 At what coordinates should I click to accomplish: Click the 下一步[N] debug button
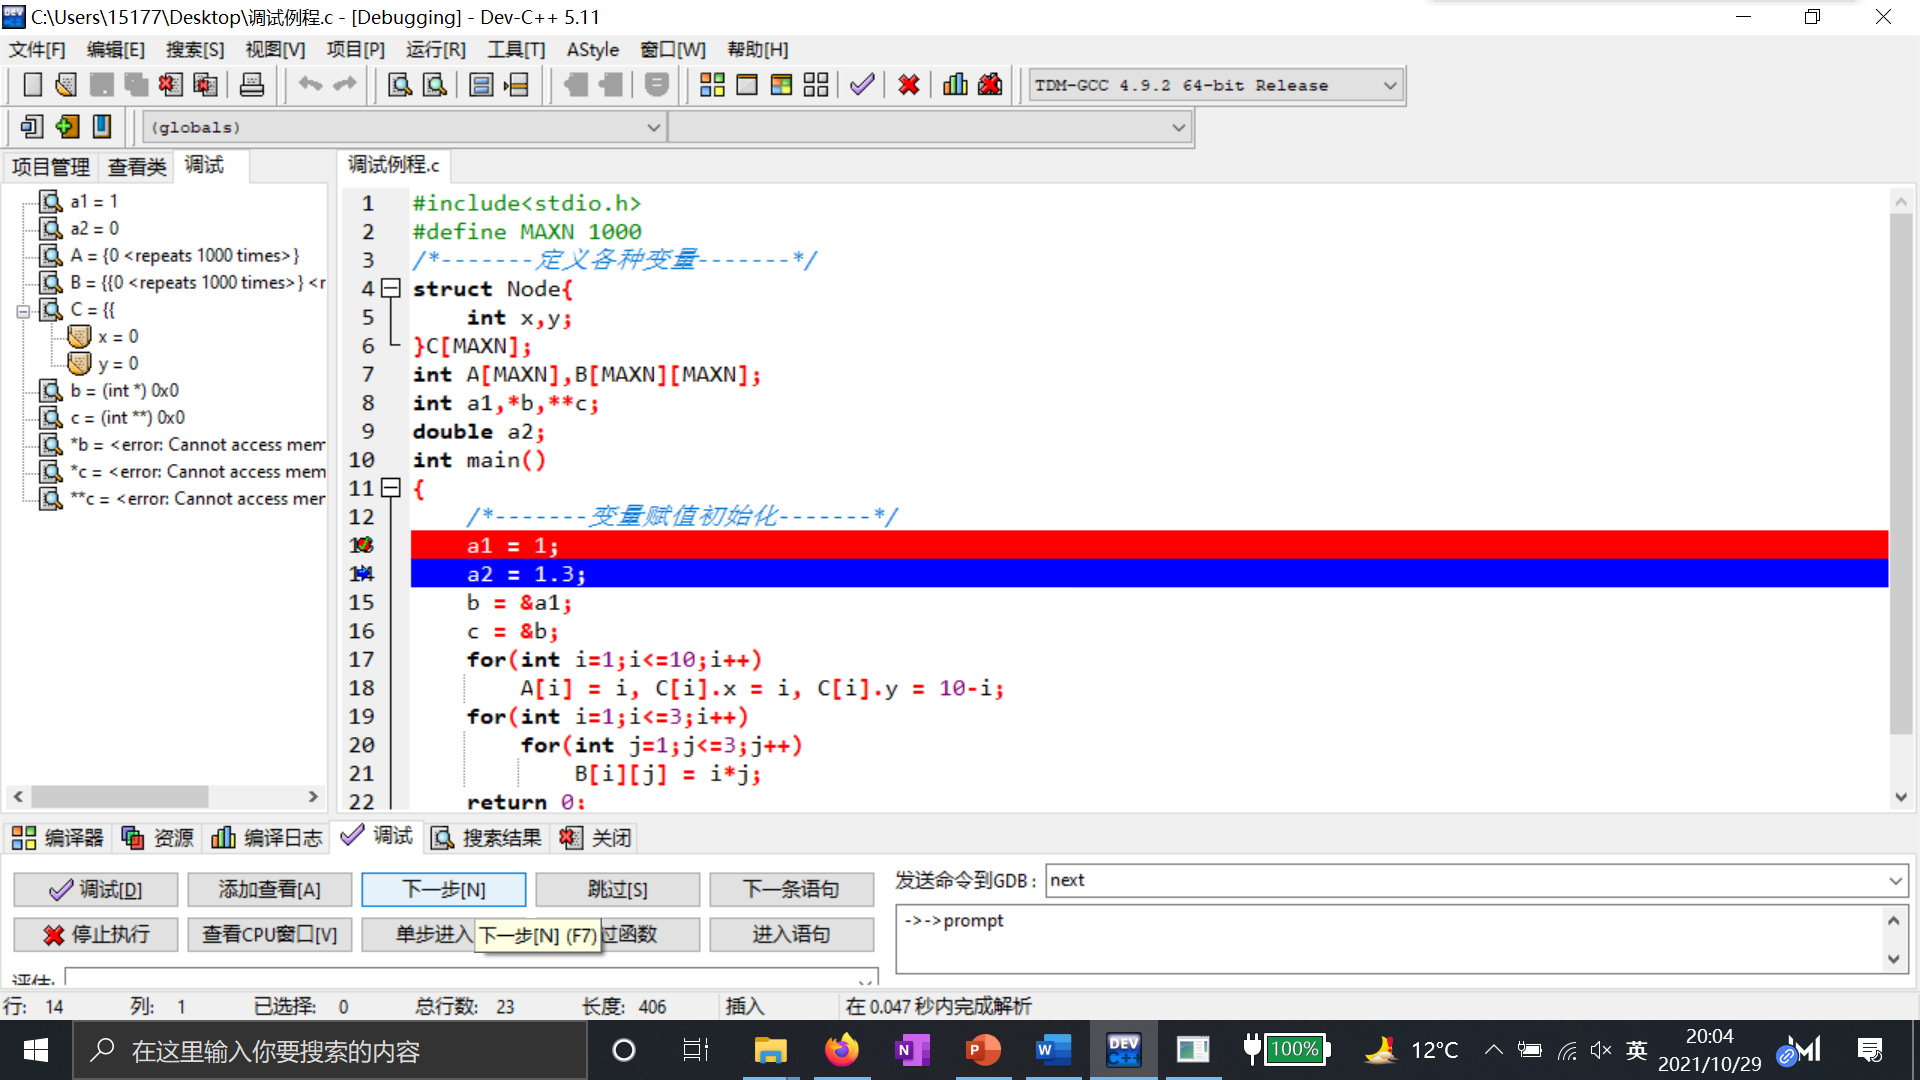pos(443,889)
